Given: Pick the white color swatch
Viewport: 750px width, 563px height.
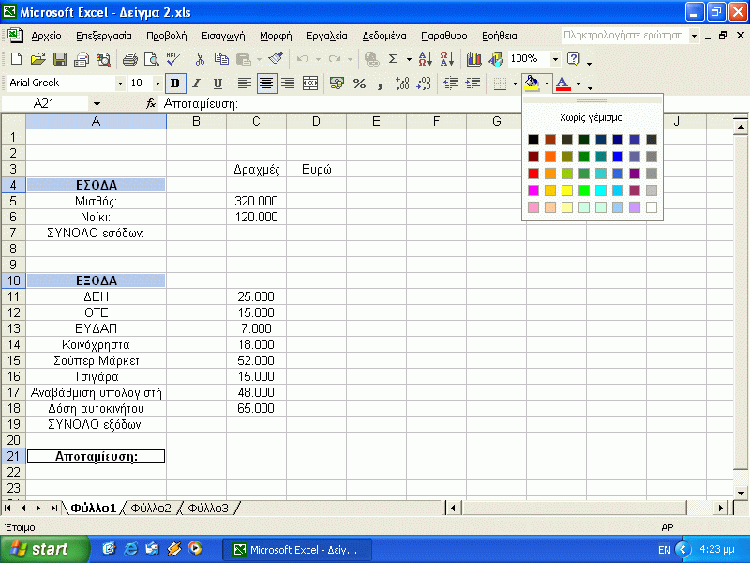Looking at the screenshot, I should (651, 208).
